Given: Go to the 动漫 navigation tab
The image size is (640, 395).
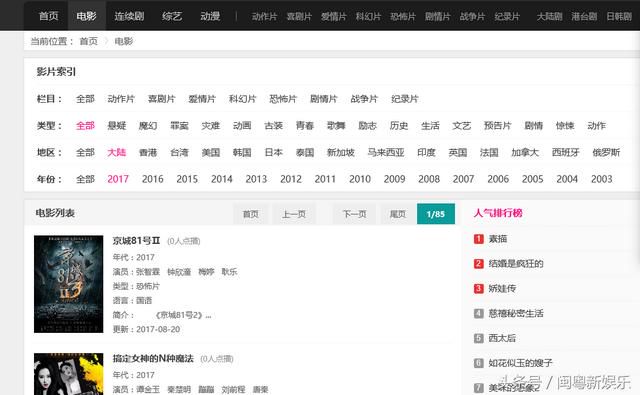Looking at the screenshot, I should (210, 16).
